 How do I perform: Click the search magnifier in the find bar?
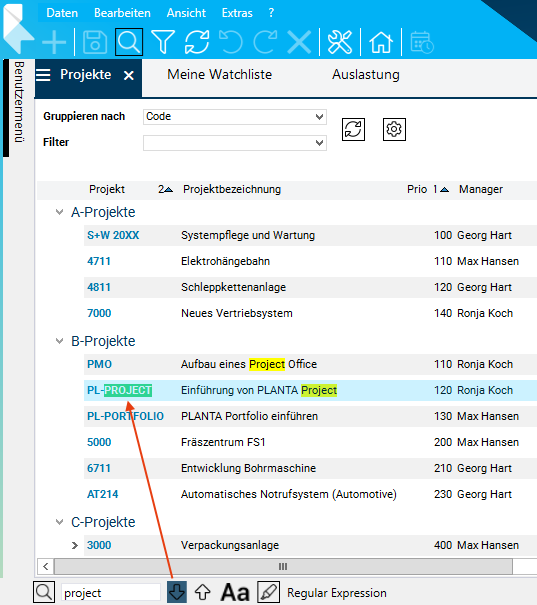44,592
